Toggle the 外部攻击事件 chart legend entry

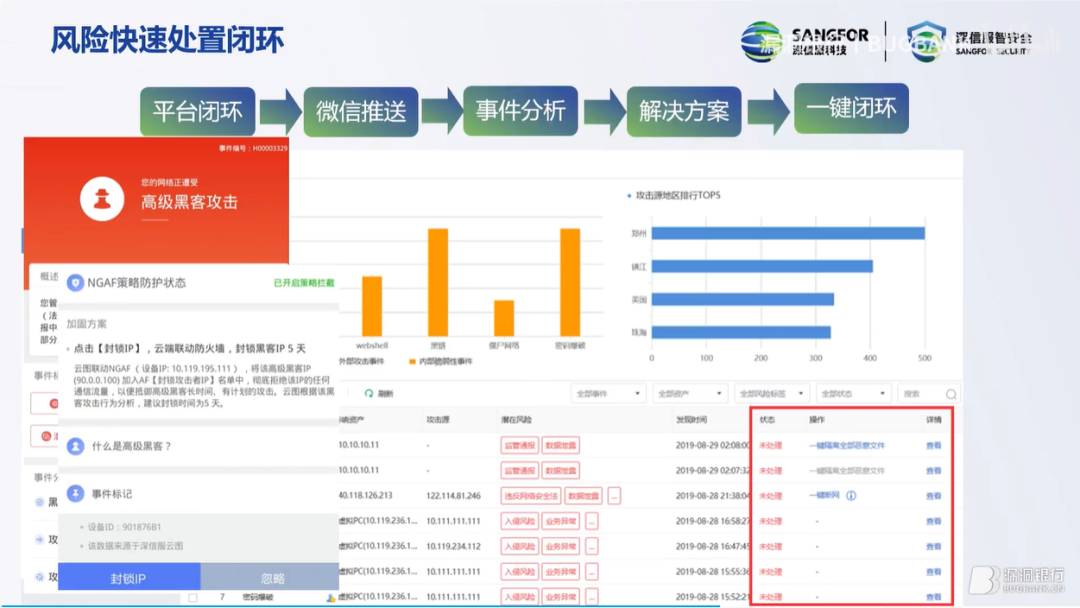coord(358,361)
